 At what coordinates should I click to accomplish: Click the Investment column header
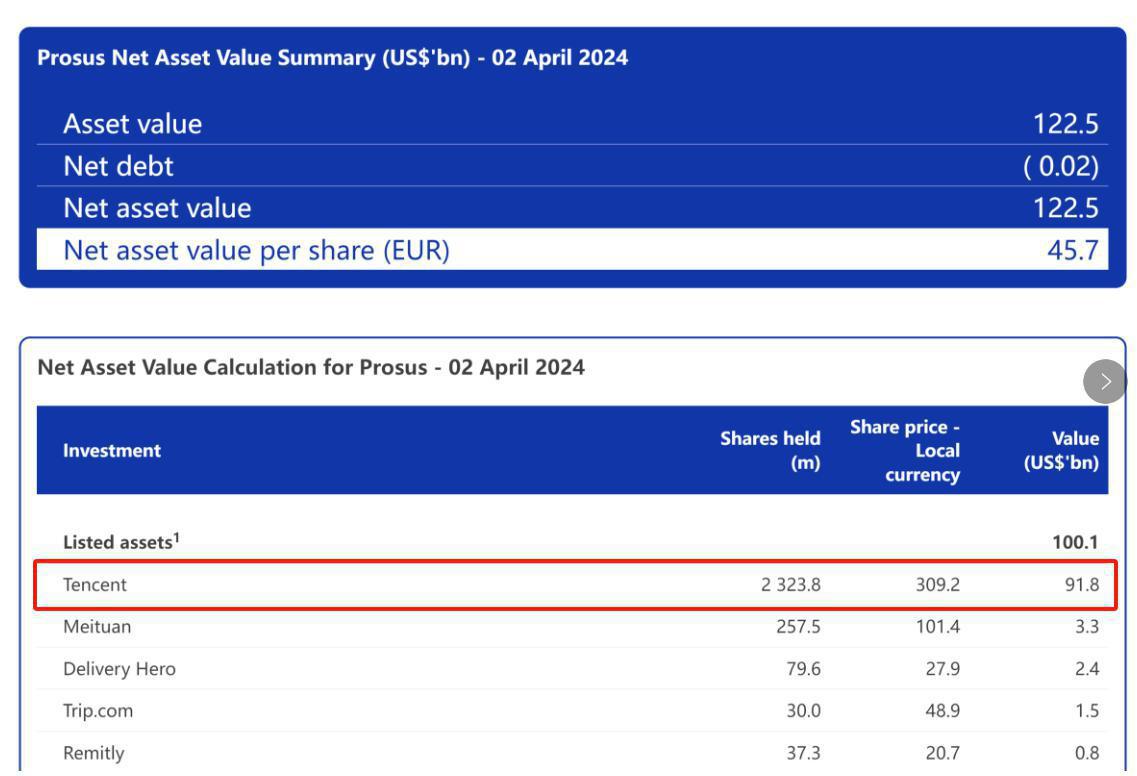pyautogui.click(x=112, y=450)
